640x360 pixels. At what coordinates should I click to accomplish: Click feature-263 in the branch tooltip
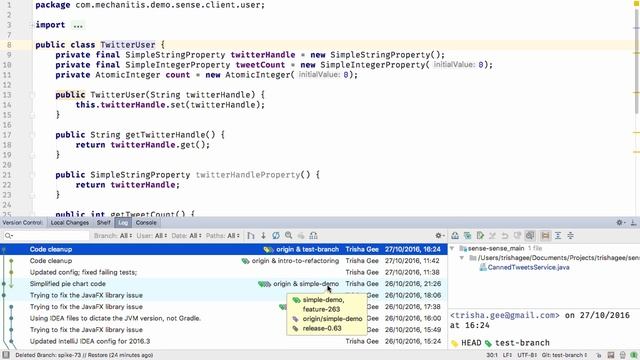point(321,309)
